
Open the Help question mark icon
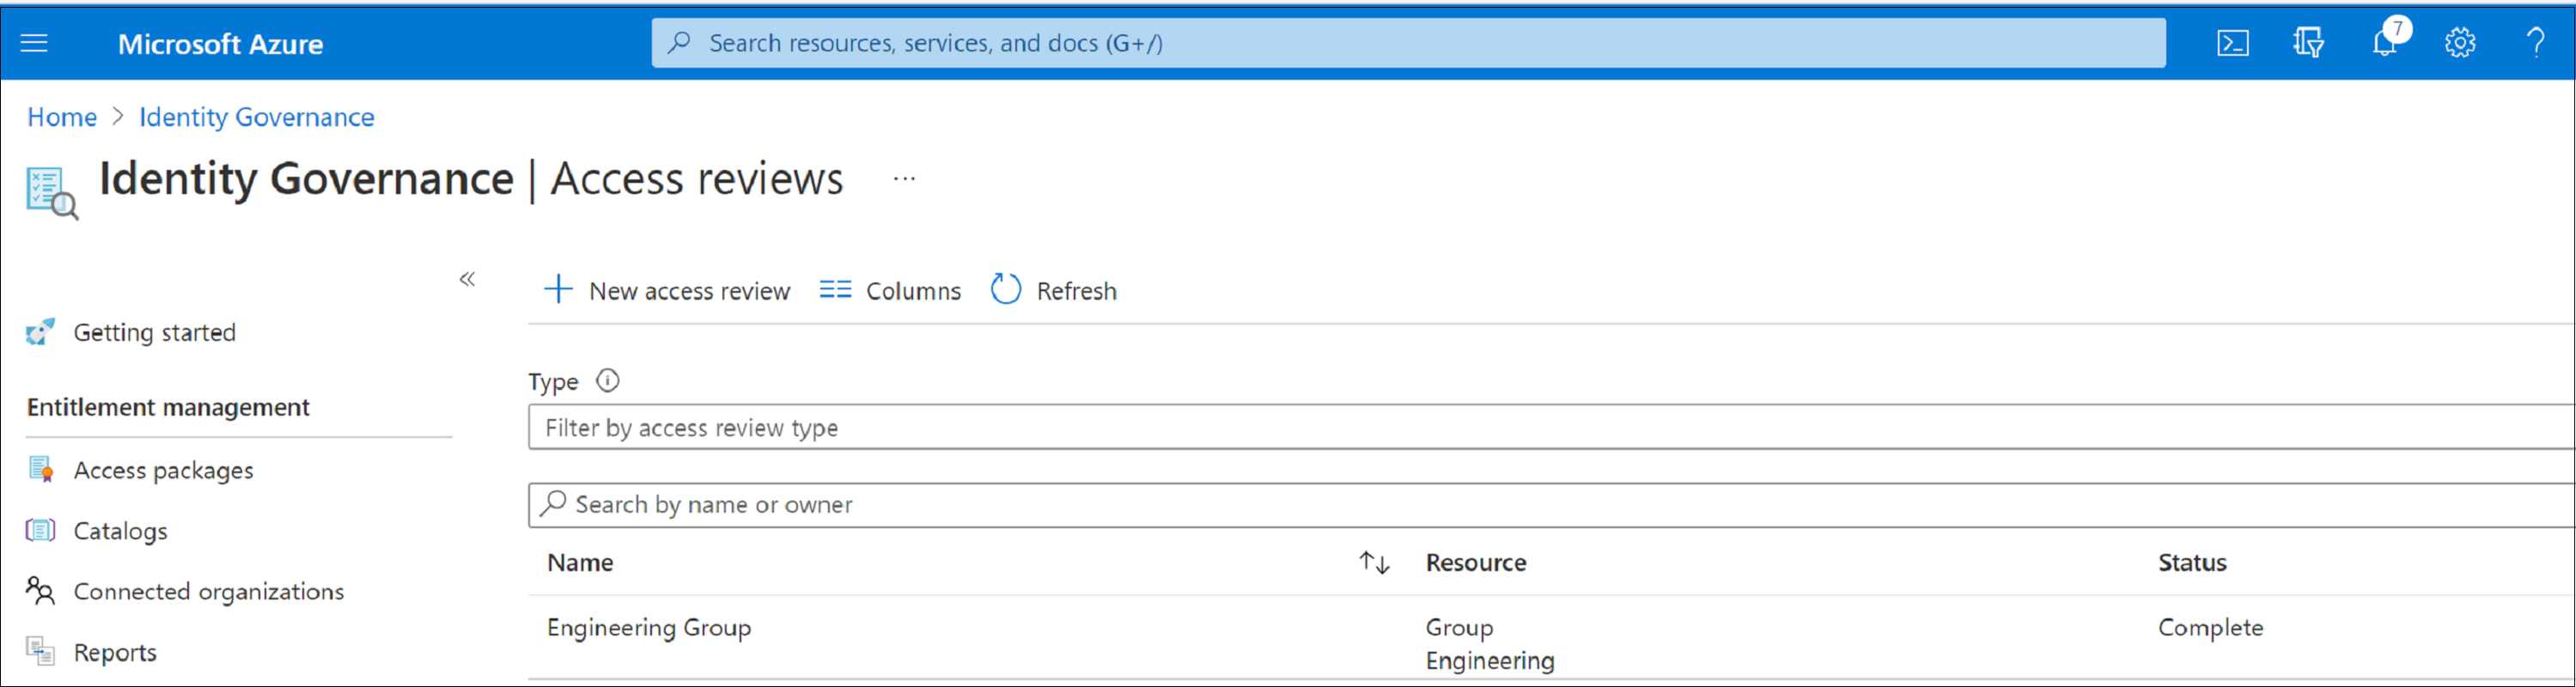(2535, 43)
